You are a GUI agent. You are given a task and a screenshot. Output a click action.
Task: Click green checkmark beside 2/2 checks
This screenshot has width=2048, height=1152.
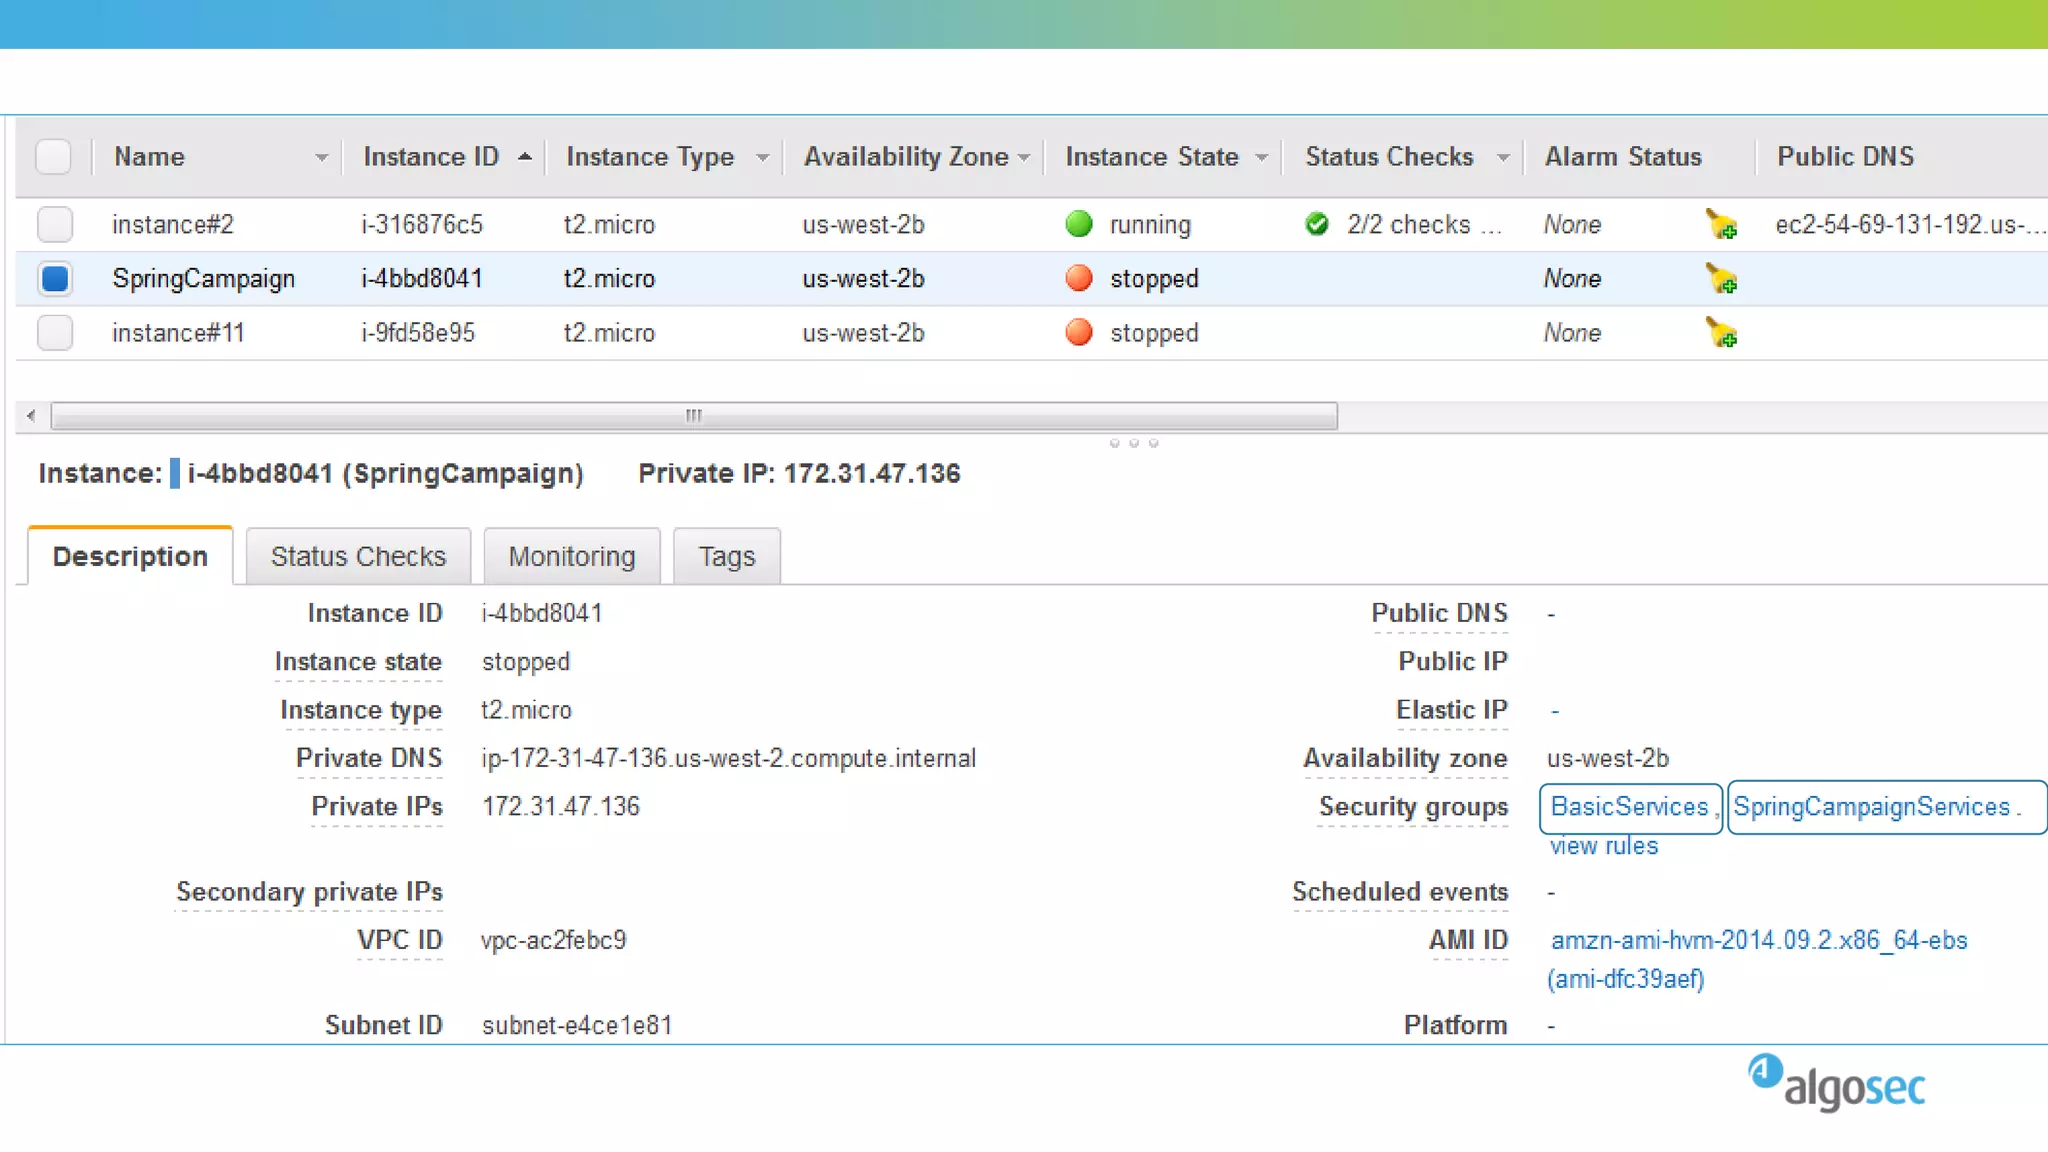pyautogui.click(x=1317, y=224)
